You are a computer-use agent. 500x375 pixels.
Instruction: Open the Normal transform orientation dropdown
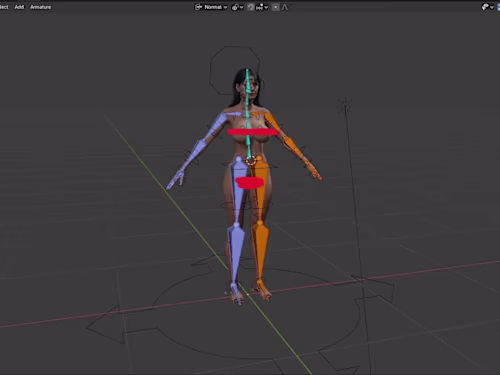[x=216, y=7]
